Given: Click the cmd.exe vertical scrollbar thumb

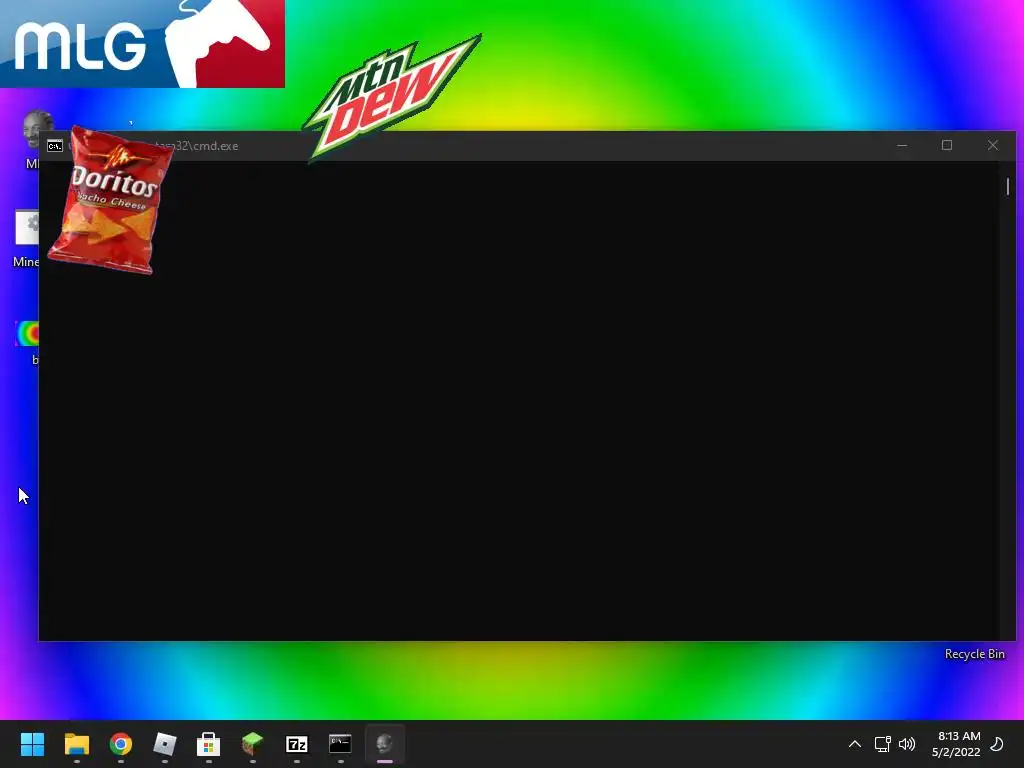Looking at the screenshot, I should tap(1008, 187).
